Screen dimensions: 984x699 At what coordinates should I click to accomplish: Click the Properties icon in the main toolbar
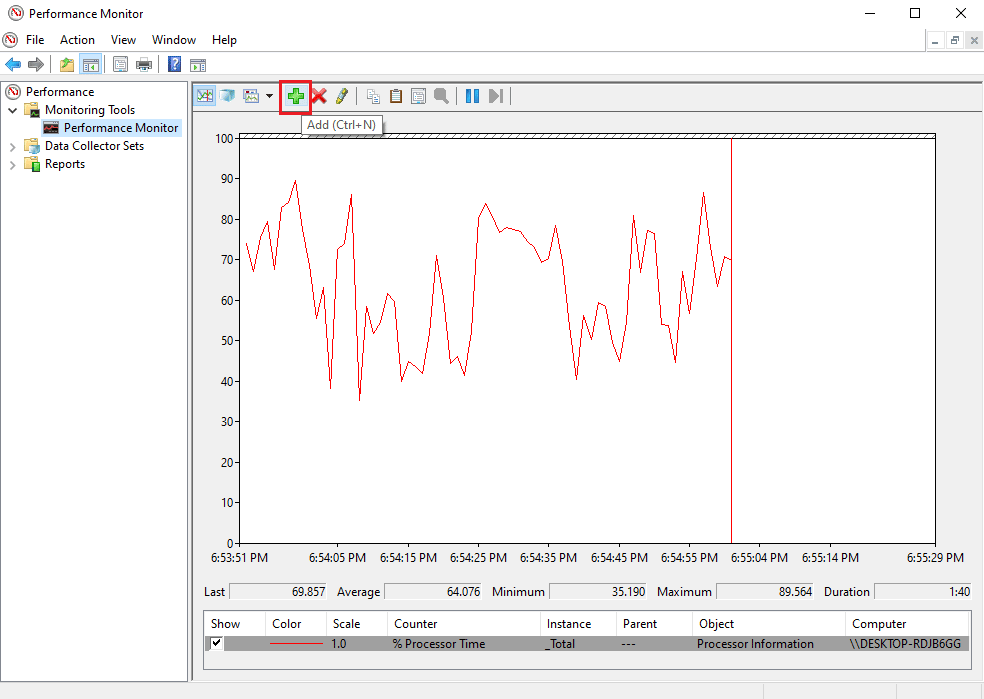[x=120, y=64]
